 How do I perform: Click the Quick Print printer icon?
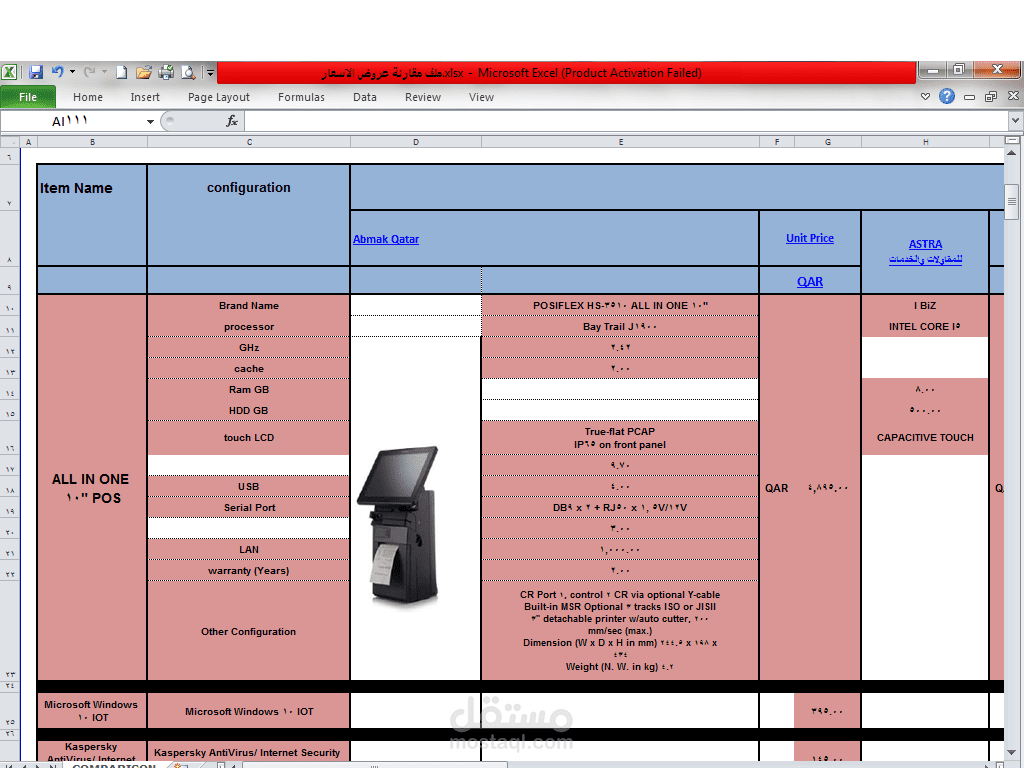166,72
